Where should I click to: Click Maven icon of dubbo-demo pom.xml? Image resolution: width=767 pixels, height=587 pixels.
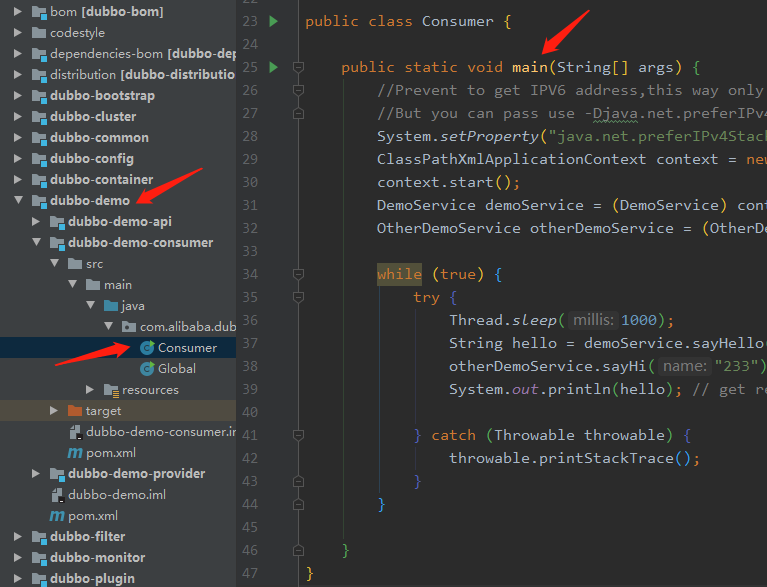(57, 516)
